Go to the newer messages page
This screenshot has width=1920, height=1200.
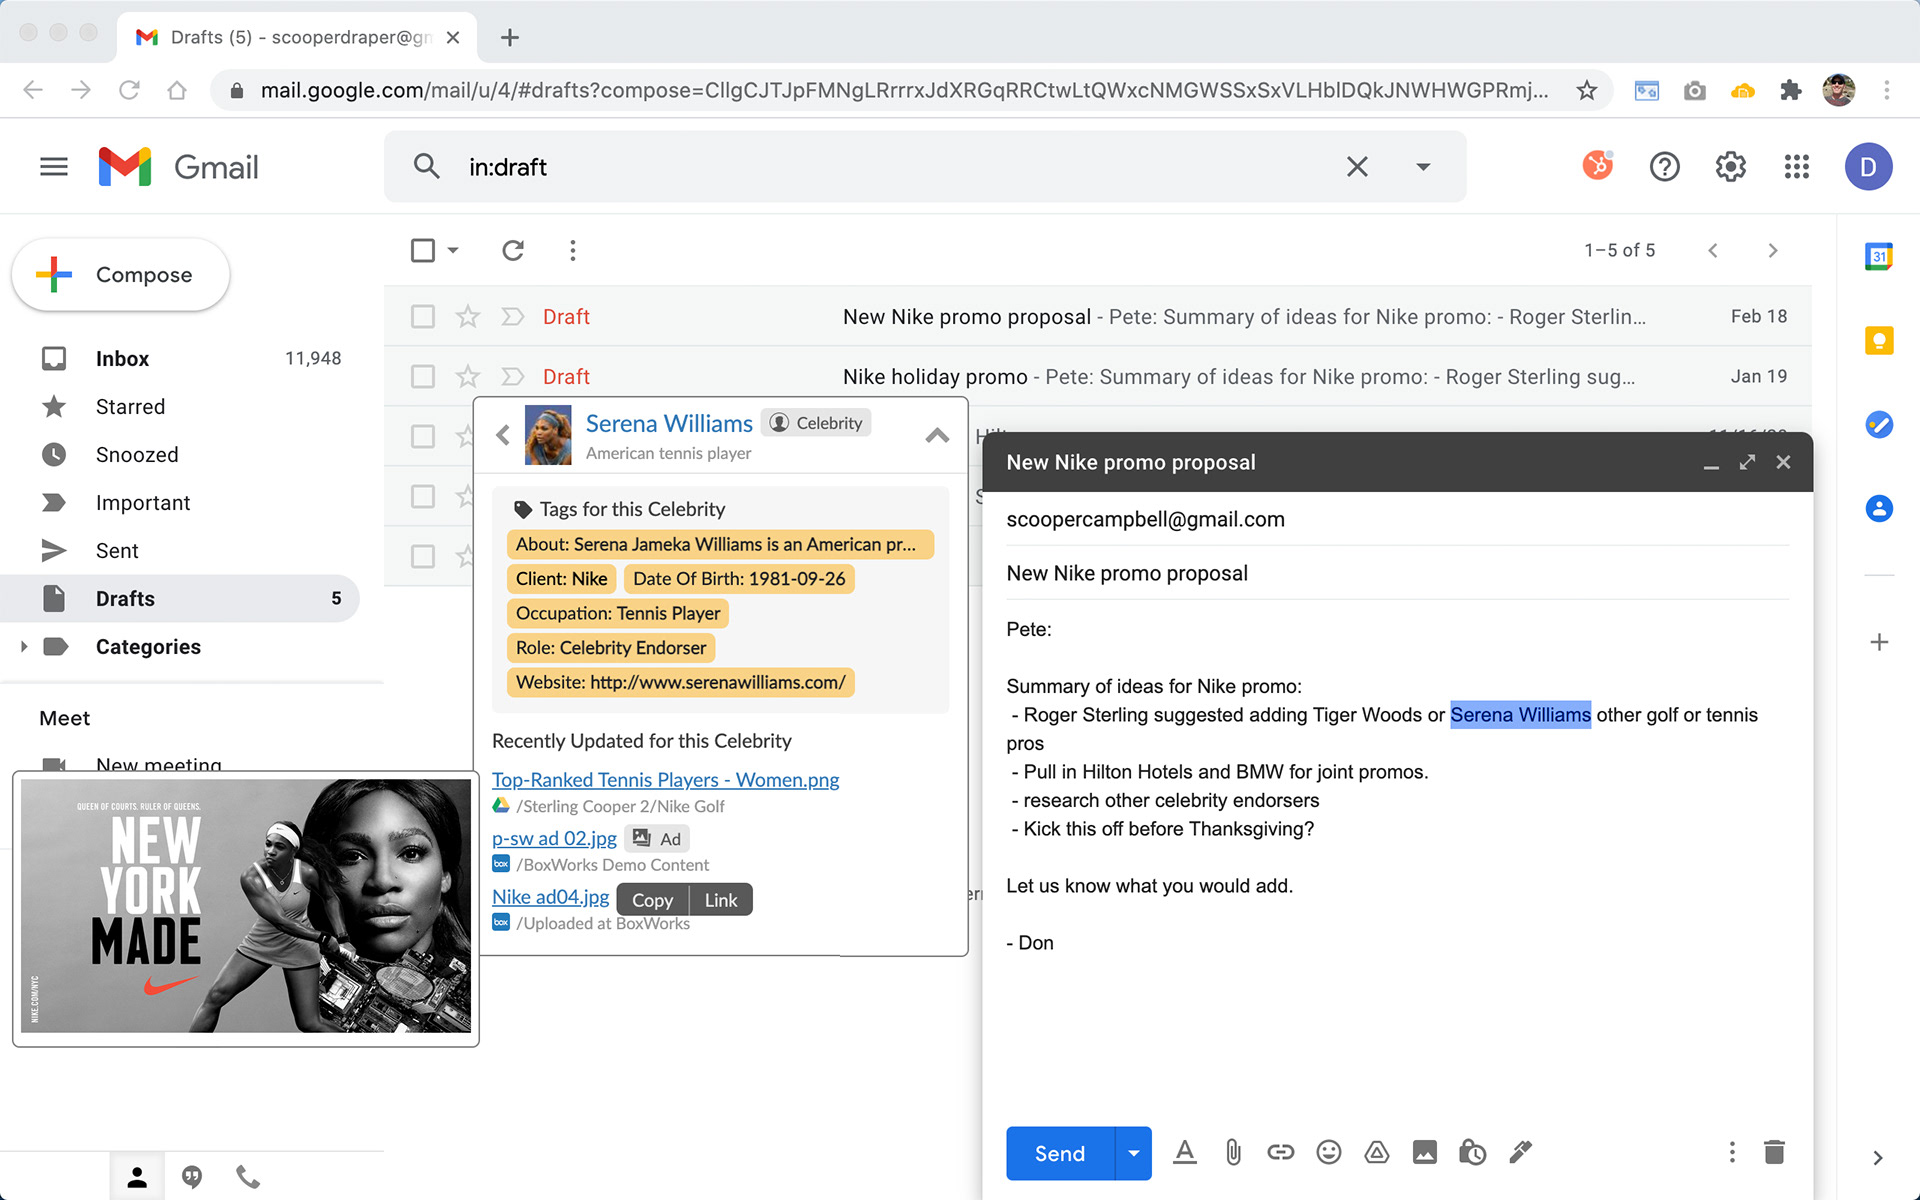pos(1713,250)
